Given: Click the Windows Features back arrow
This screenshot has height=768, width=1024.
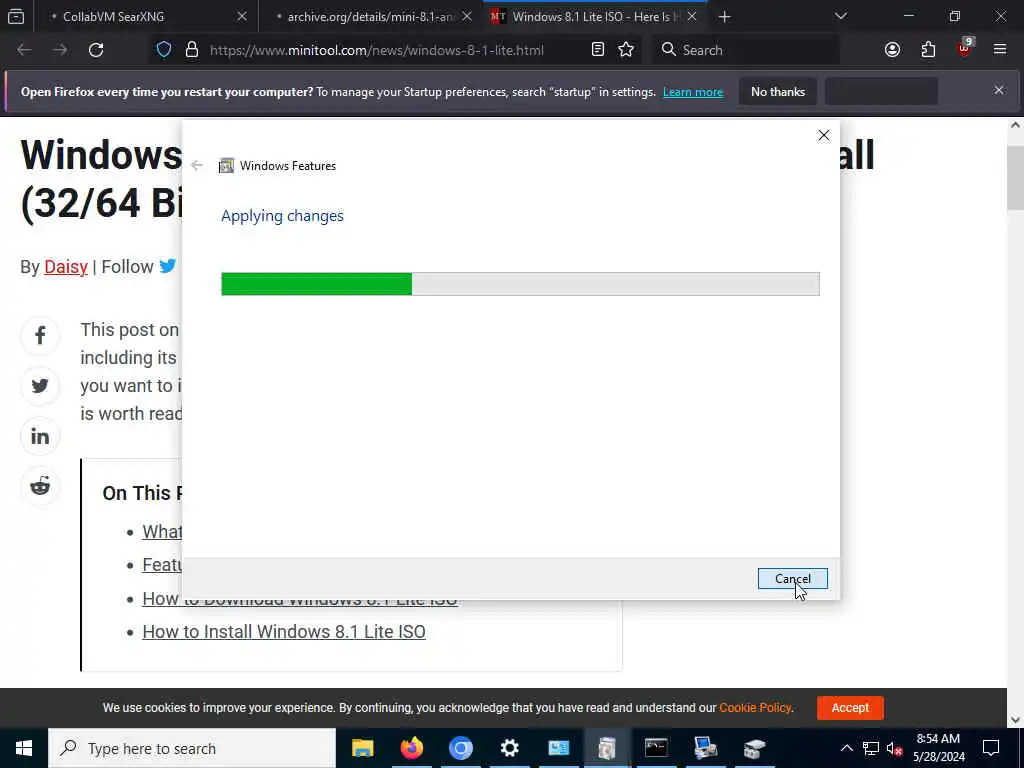Looking at the screenshot, I should click(x=197, y=165).
